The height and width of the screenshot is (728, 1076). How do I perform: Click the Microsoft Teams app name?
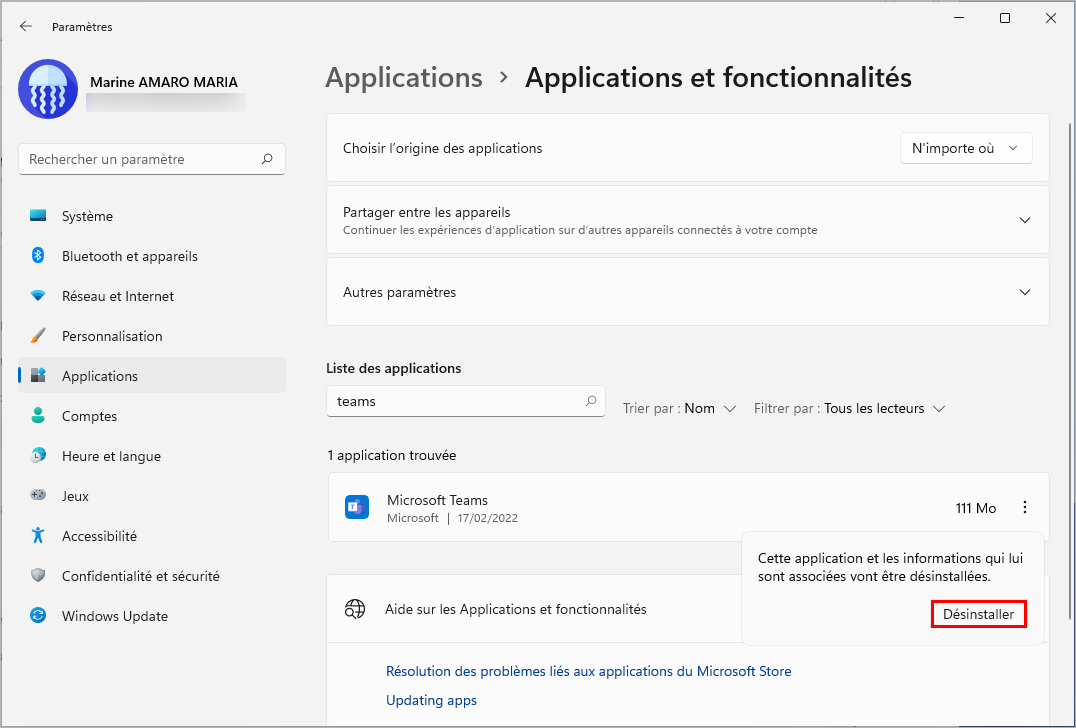coord(437,500)
